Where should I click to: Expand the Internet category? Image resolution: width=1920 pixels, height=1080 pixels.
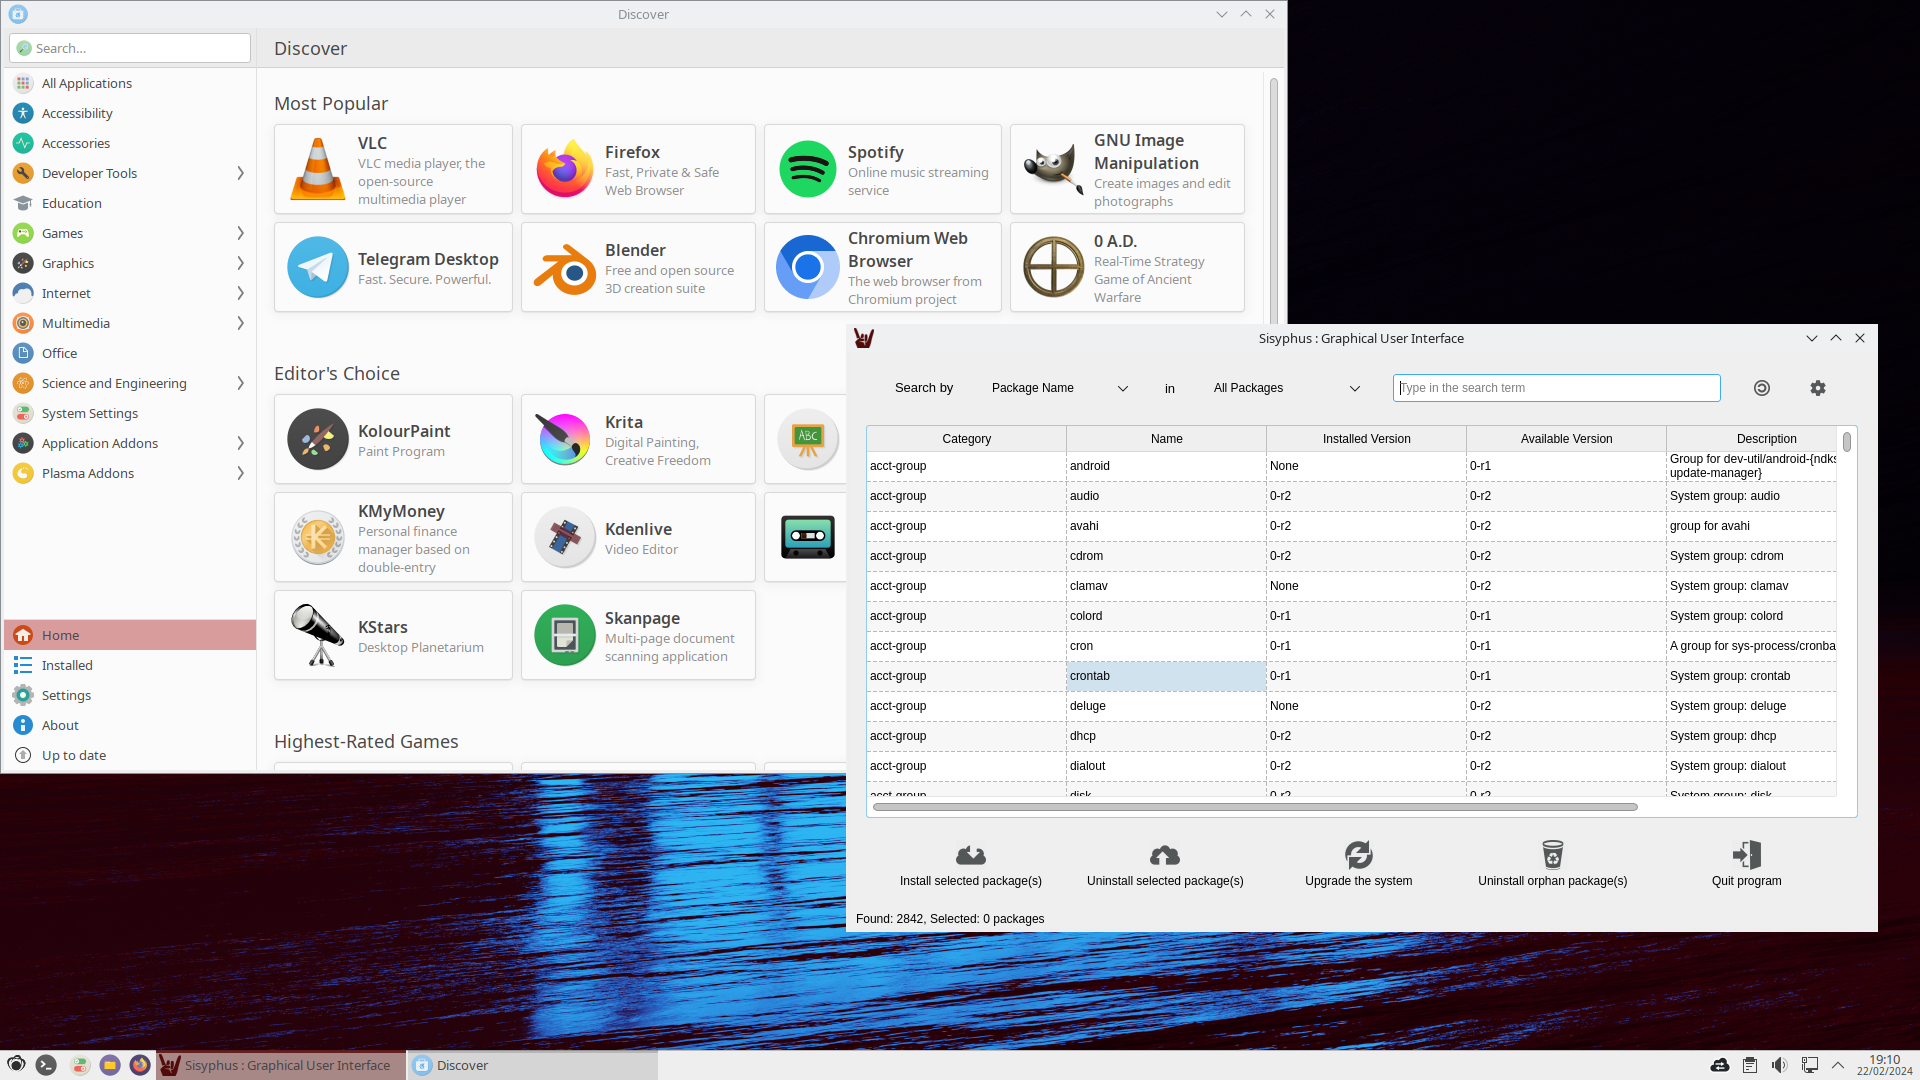tap(240, 293)
